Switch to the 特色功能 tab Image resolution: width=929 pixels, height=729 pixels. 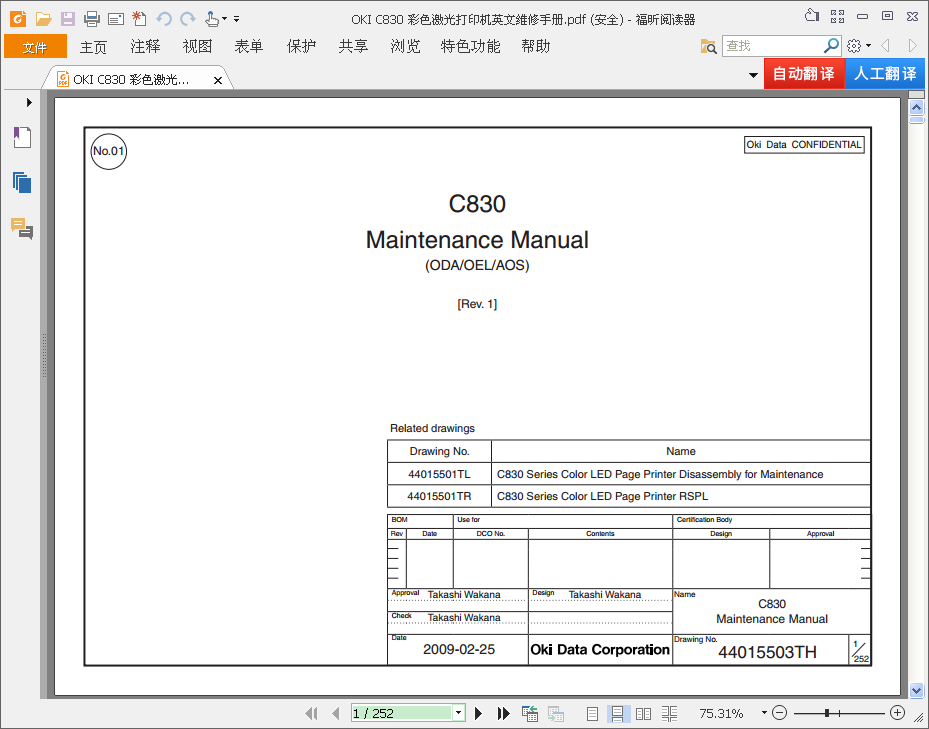[x=470, y=47]
